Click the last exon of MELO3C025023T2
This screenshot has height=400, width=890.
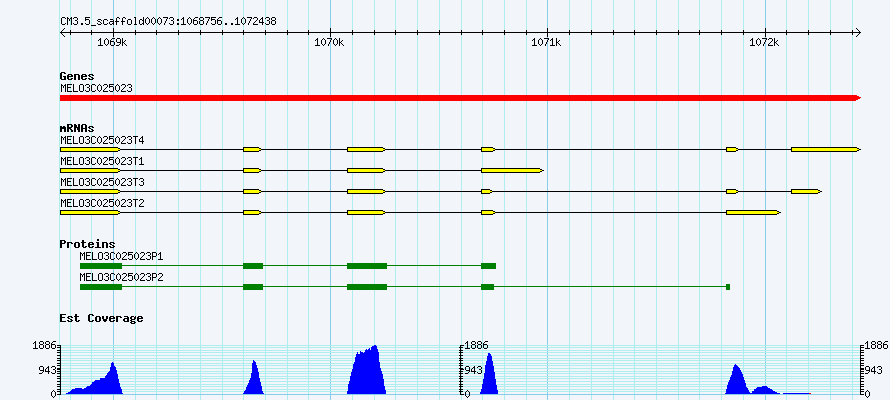753,212
